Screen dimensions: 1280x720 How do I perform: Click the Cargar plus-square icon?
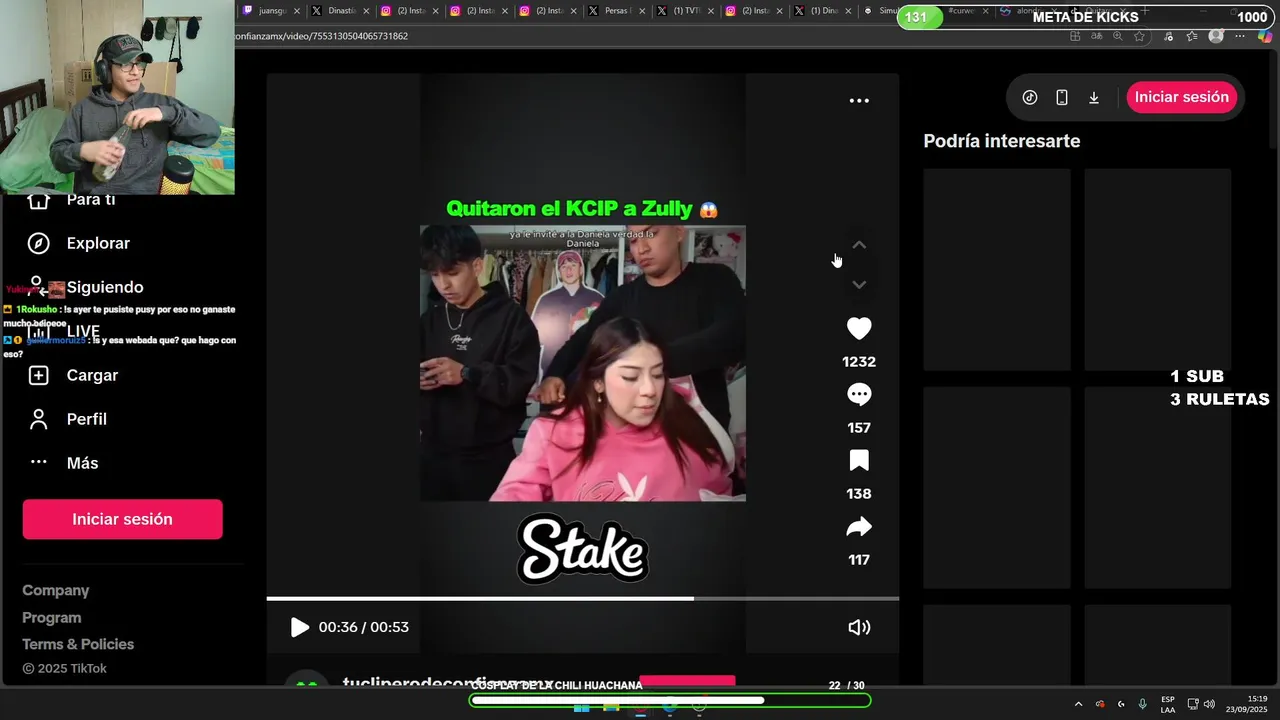tap(38, 375)
